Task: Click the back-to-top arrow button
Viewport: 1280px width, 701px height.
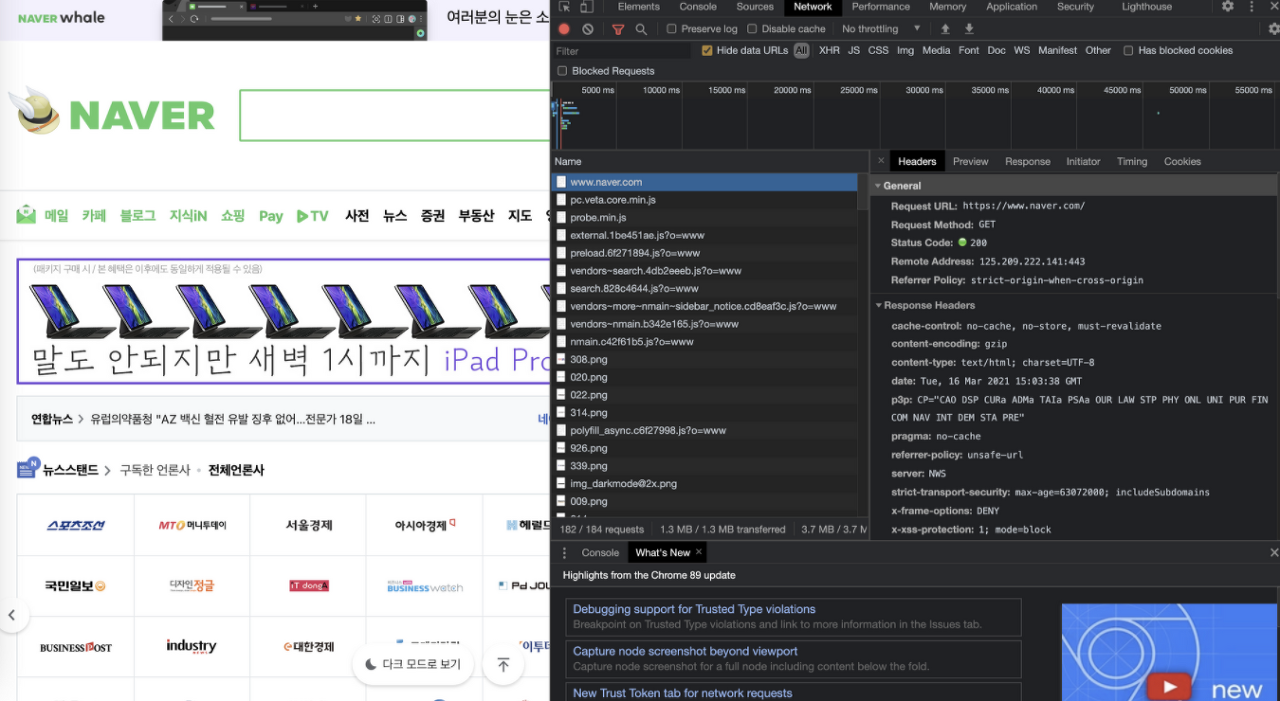Action: click(503, 665)
